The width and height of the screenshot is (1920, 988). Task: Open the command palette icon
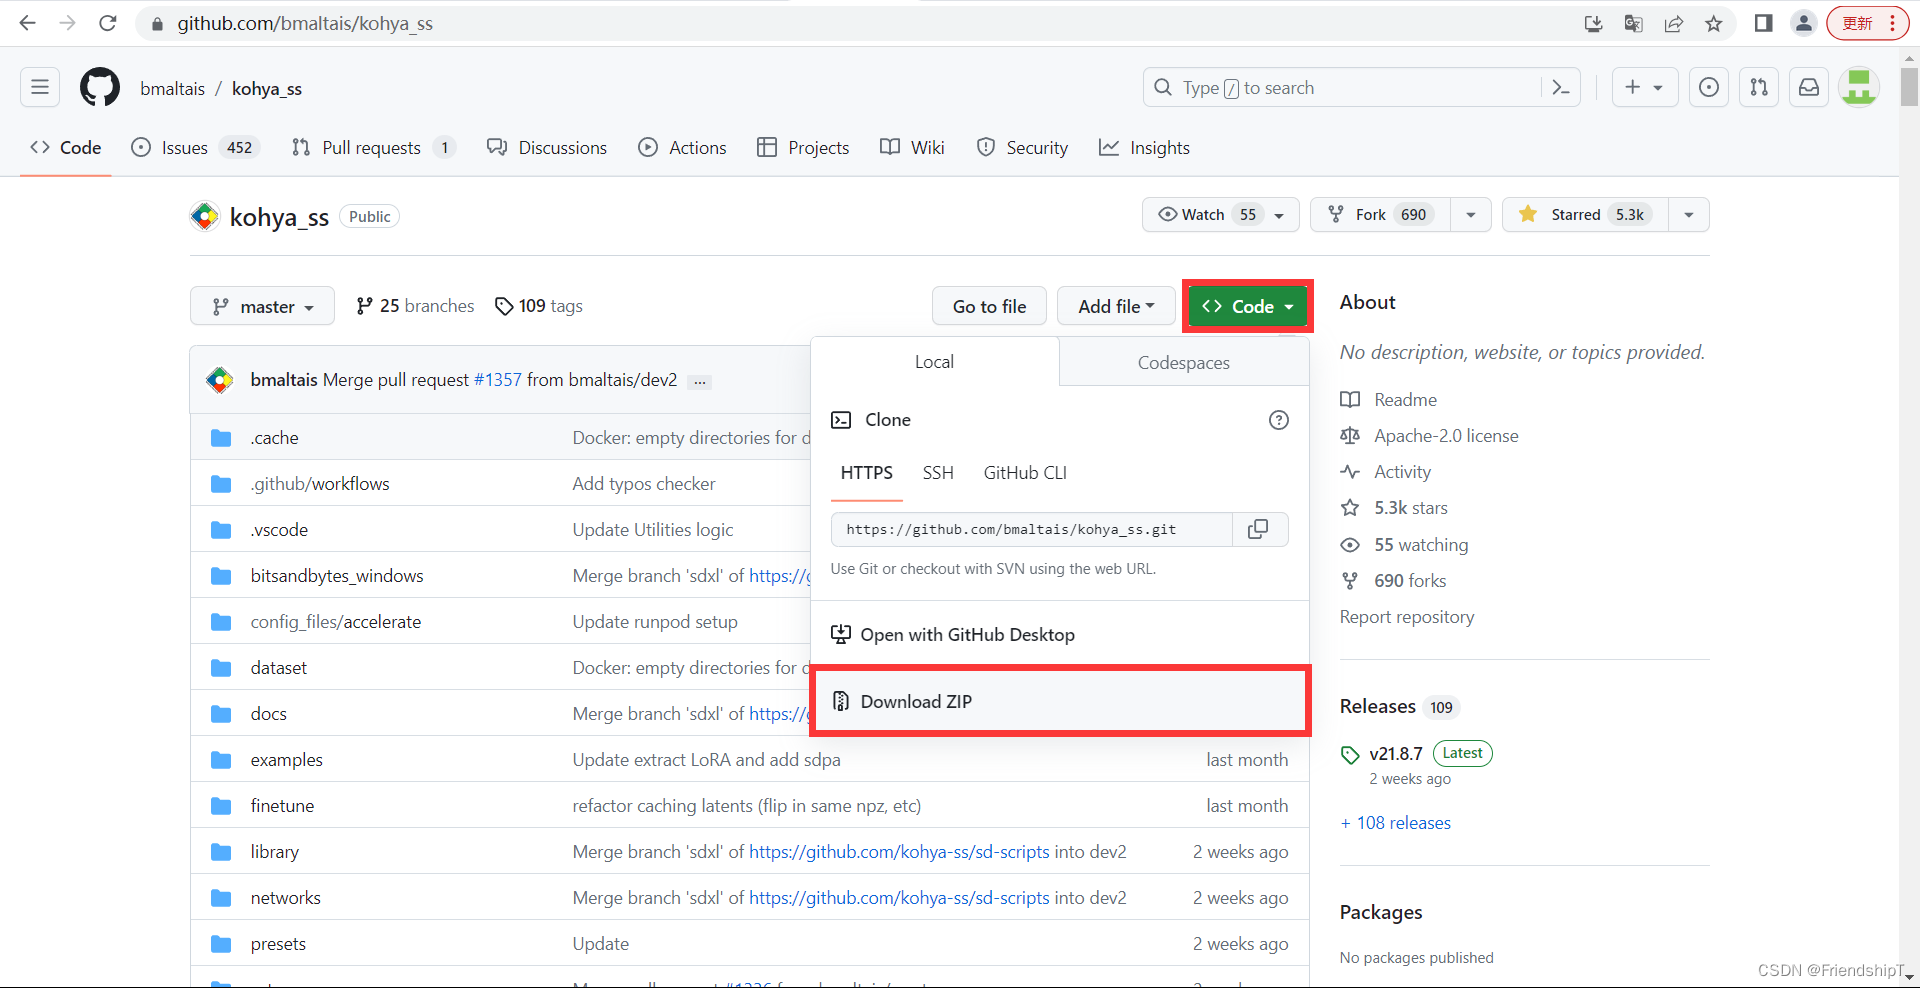(1560, 88)
